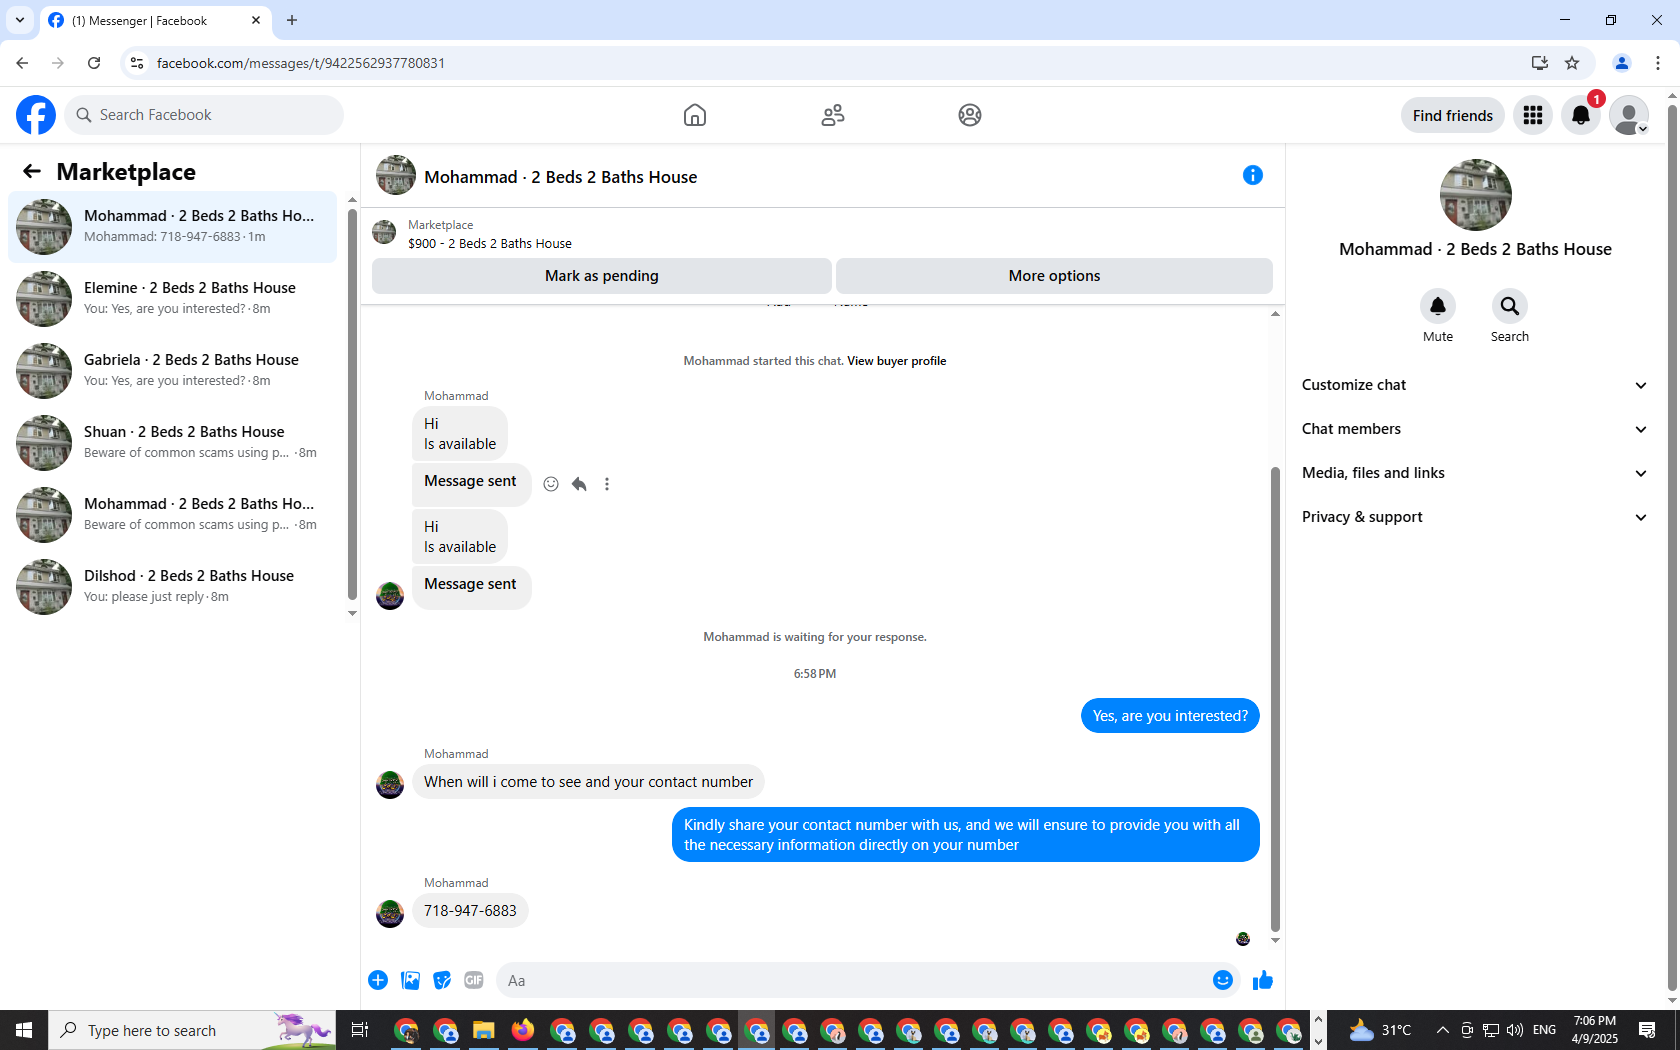View site information icon beside the URL

[137, 63]
